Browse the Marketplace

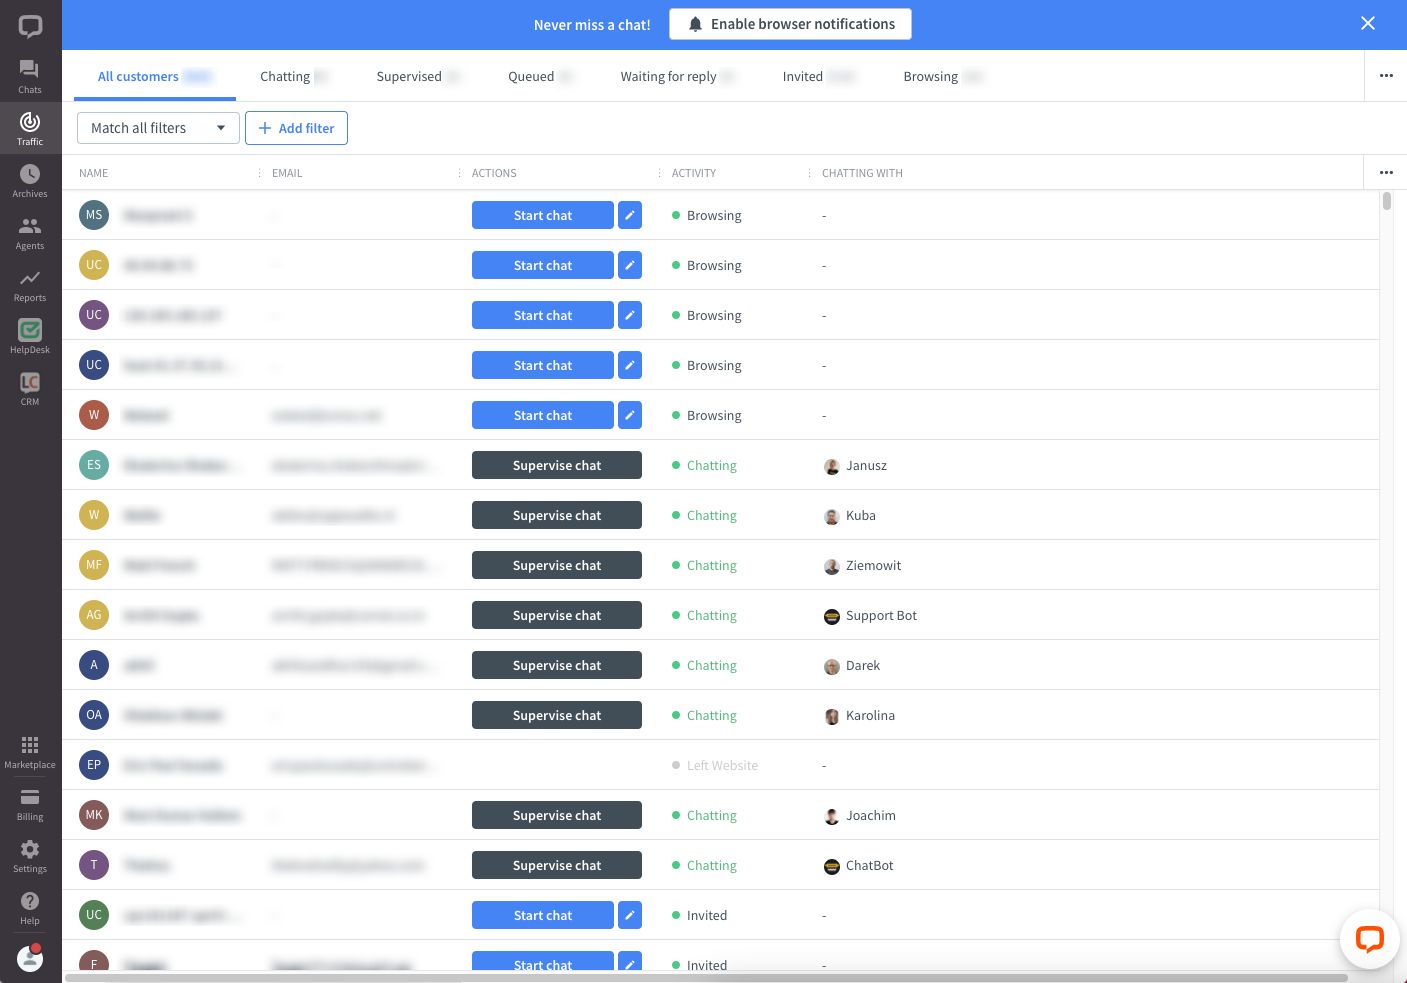pyautogui.click(x=29, y=750)
